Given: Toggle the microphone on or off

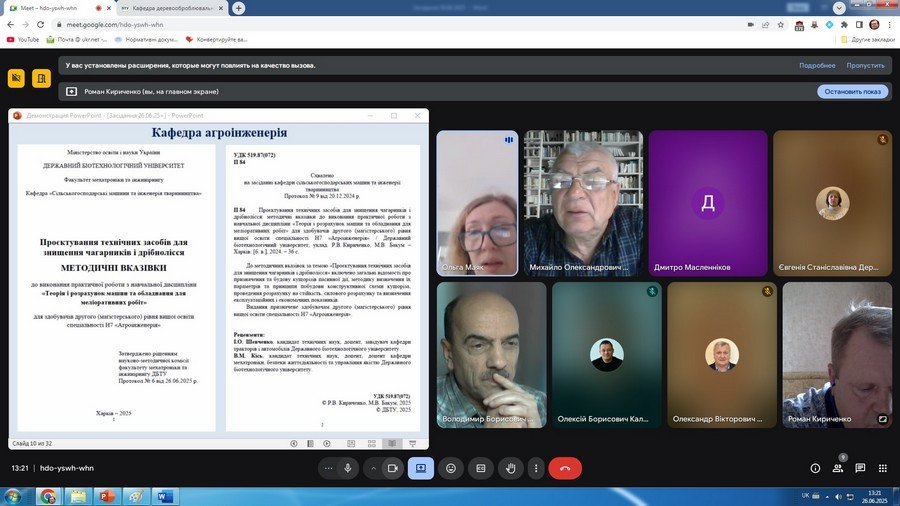Looking at the screenshot, I should [348, 468].
